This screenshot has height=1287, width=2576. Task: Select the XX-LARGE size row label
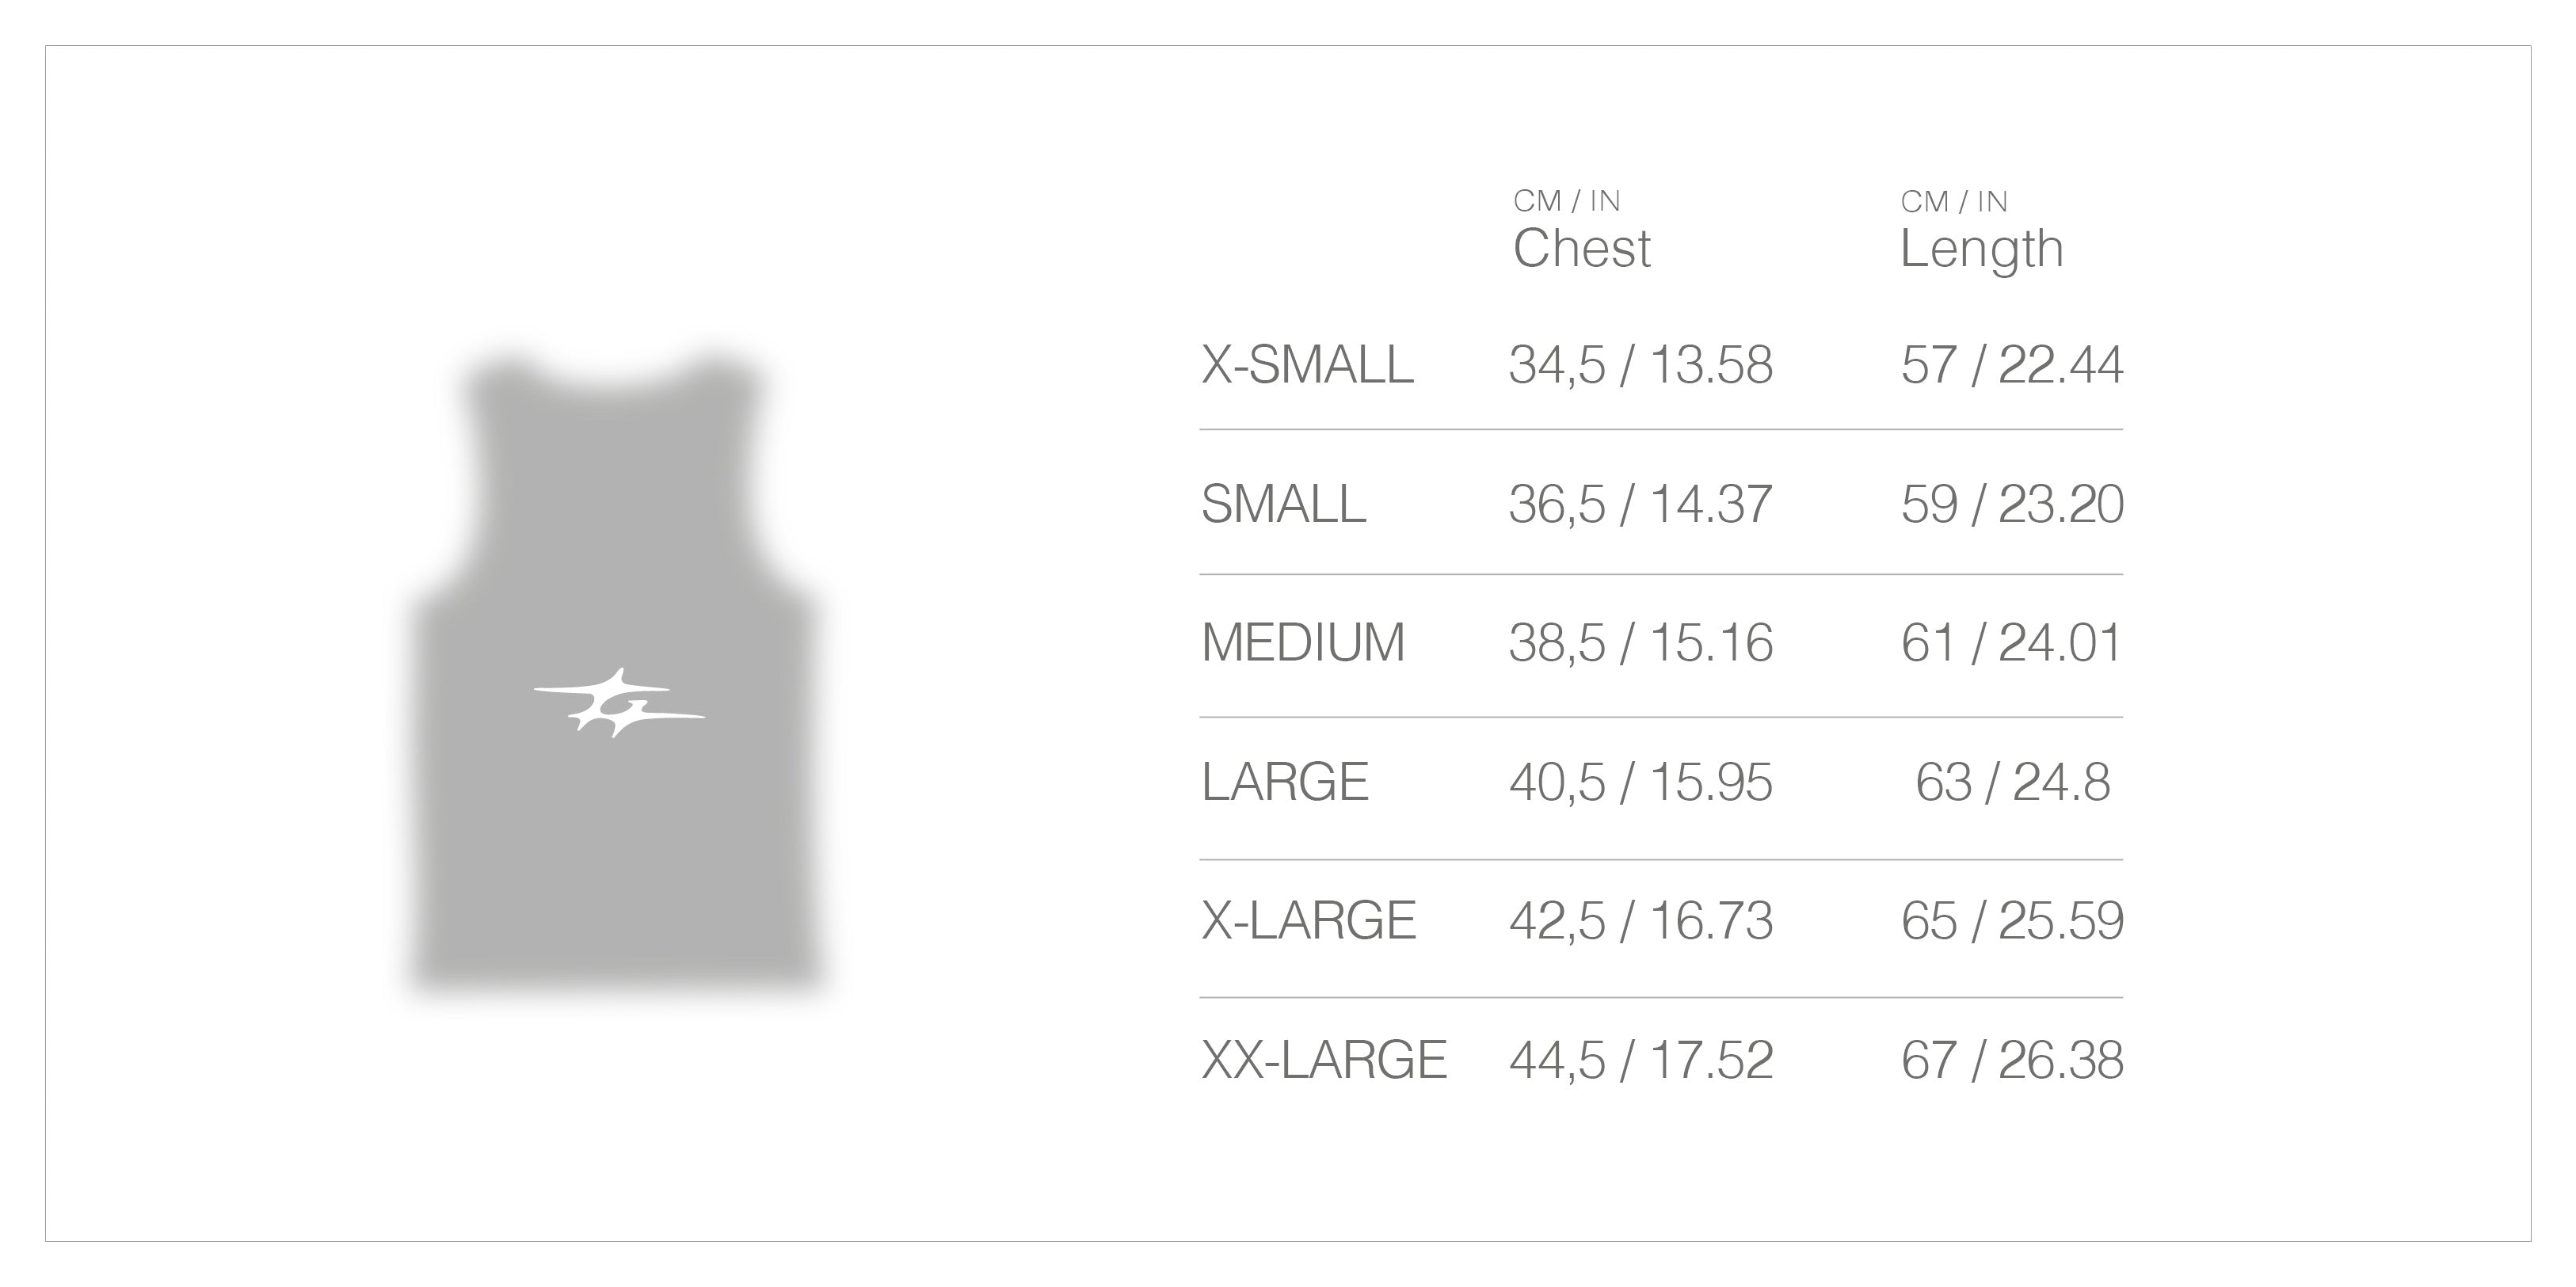(x=1323, y=1060)
